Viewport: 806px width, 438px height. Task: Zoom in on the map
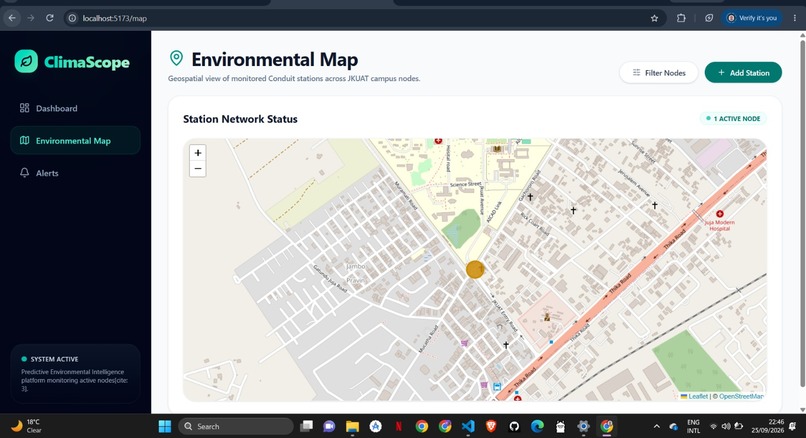(198, 153)
